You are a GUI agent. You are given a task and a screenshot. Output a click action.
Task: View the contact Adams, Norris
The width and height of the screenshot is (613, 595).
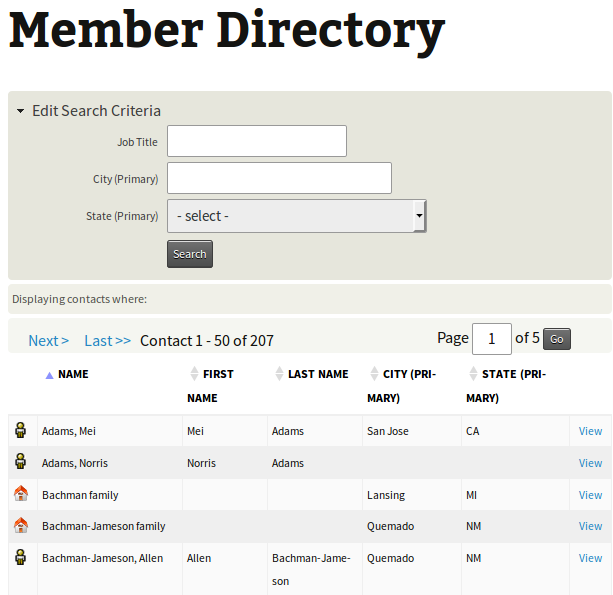(x=590, y=463)
